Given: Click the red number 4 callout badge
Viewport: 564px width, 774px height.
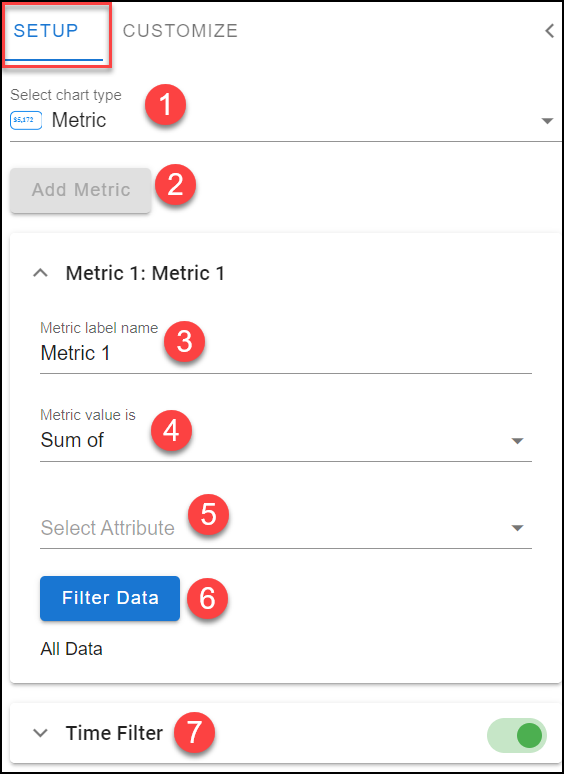Looking at the screenshot, I should point(171,430).
